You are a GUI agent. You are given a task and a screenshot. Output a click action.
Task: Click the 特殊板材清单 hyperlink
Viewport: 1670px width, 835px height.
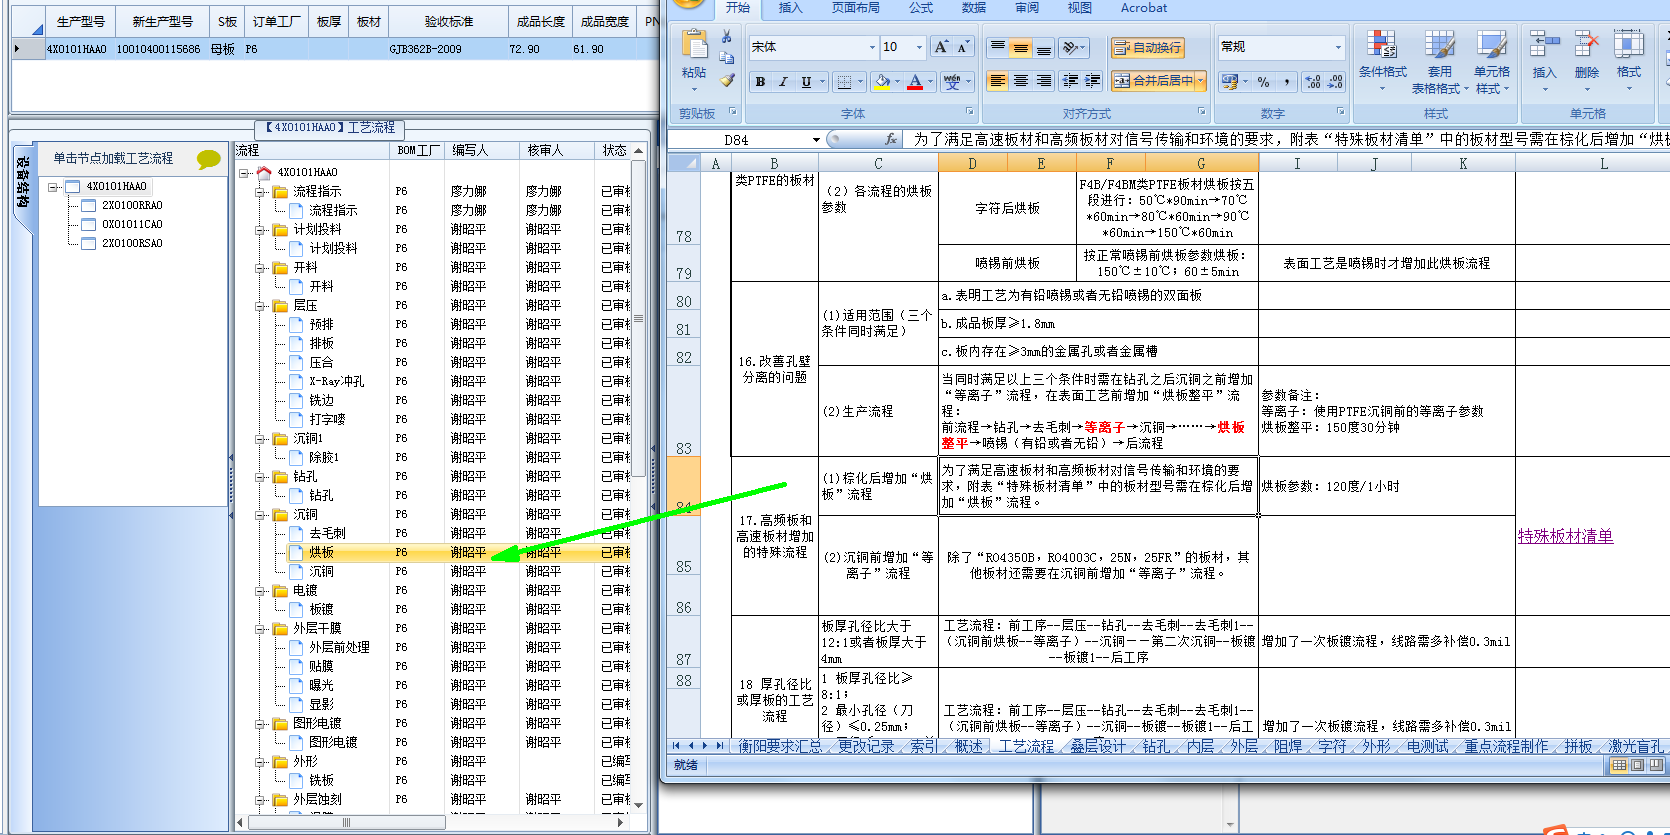(x=1565, y=536)
